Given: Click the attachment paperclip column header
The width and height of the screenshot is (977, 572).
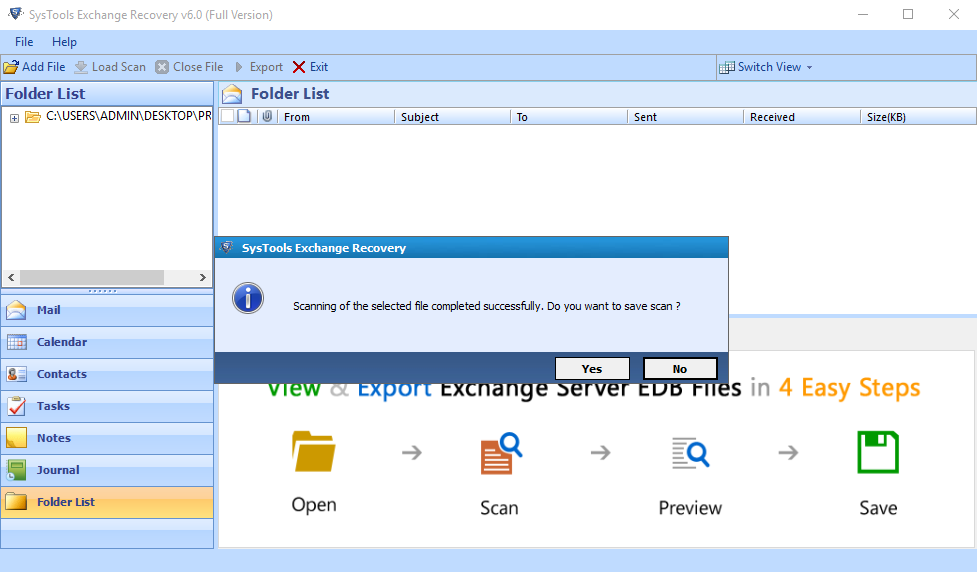Looking at the screenshot, I should 267,116.
